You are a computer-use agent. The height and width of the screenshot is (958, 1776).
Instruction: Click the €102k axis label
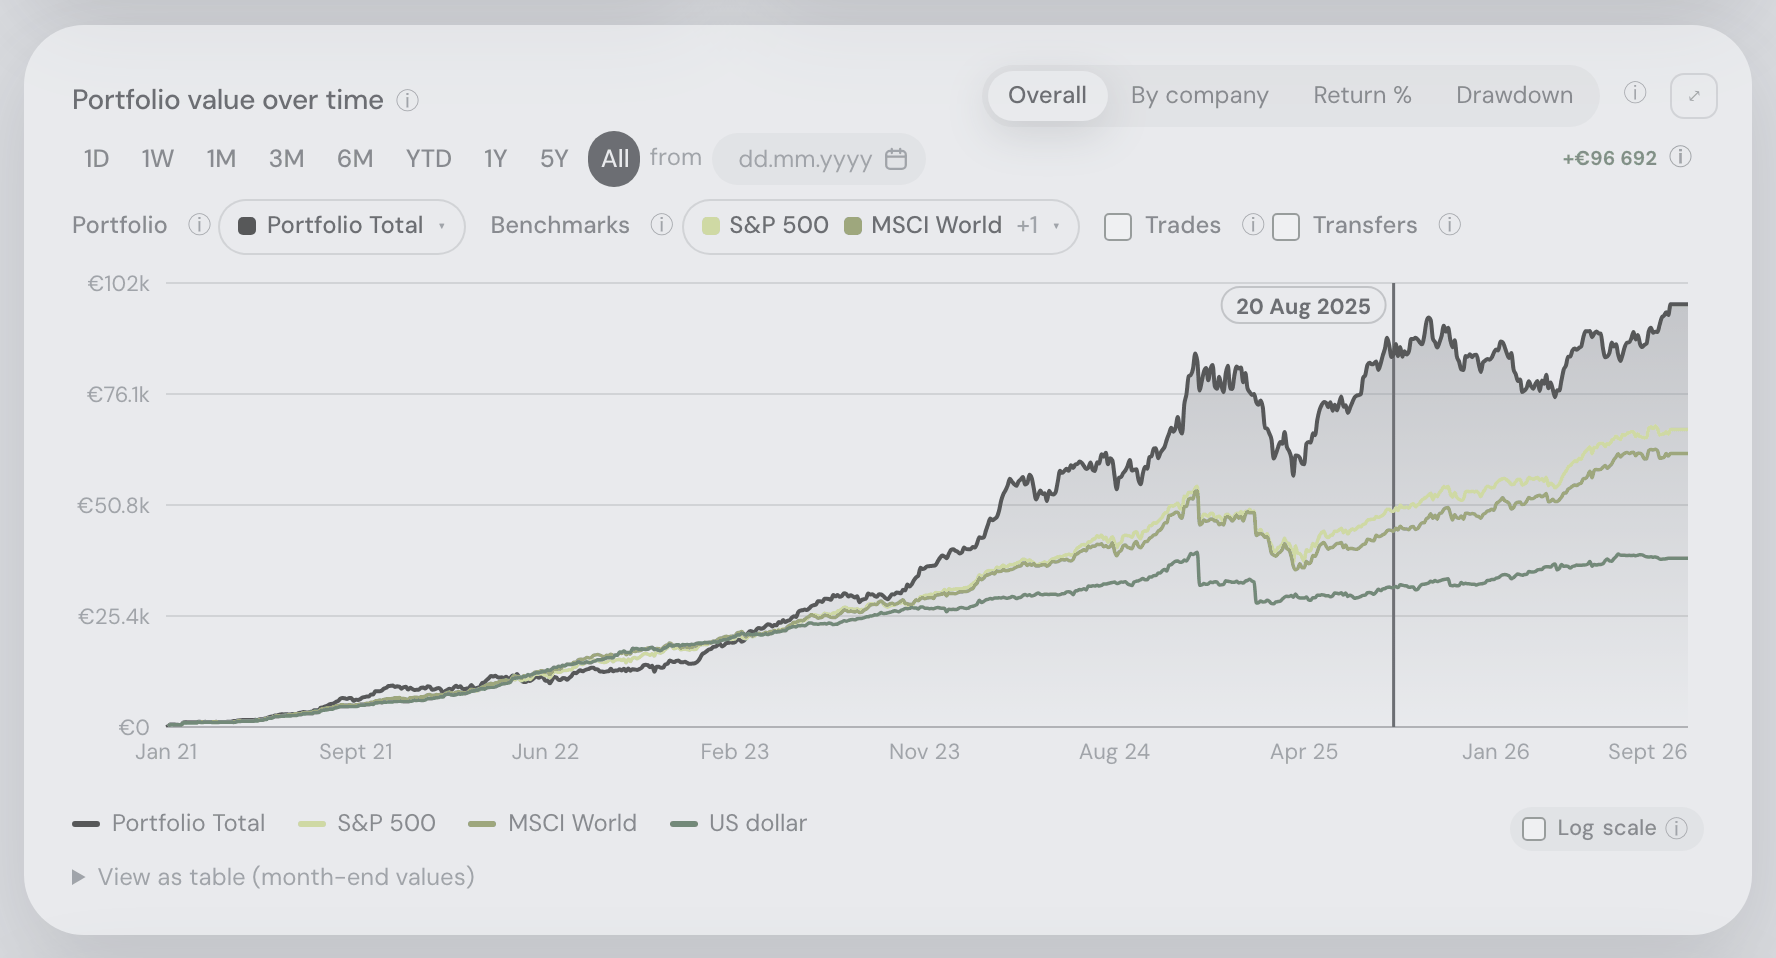(x=119, y=283)
